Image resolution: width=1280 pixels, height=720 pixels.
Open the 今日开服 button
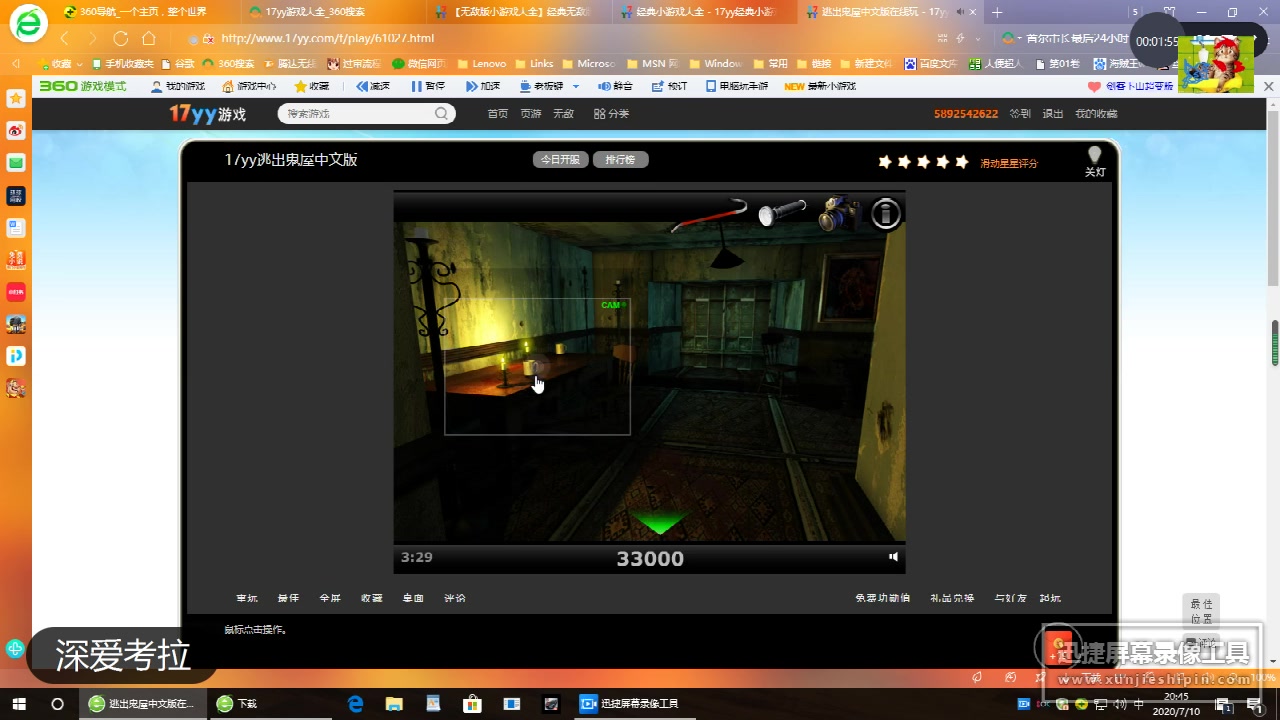(560, 160)
